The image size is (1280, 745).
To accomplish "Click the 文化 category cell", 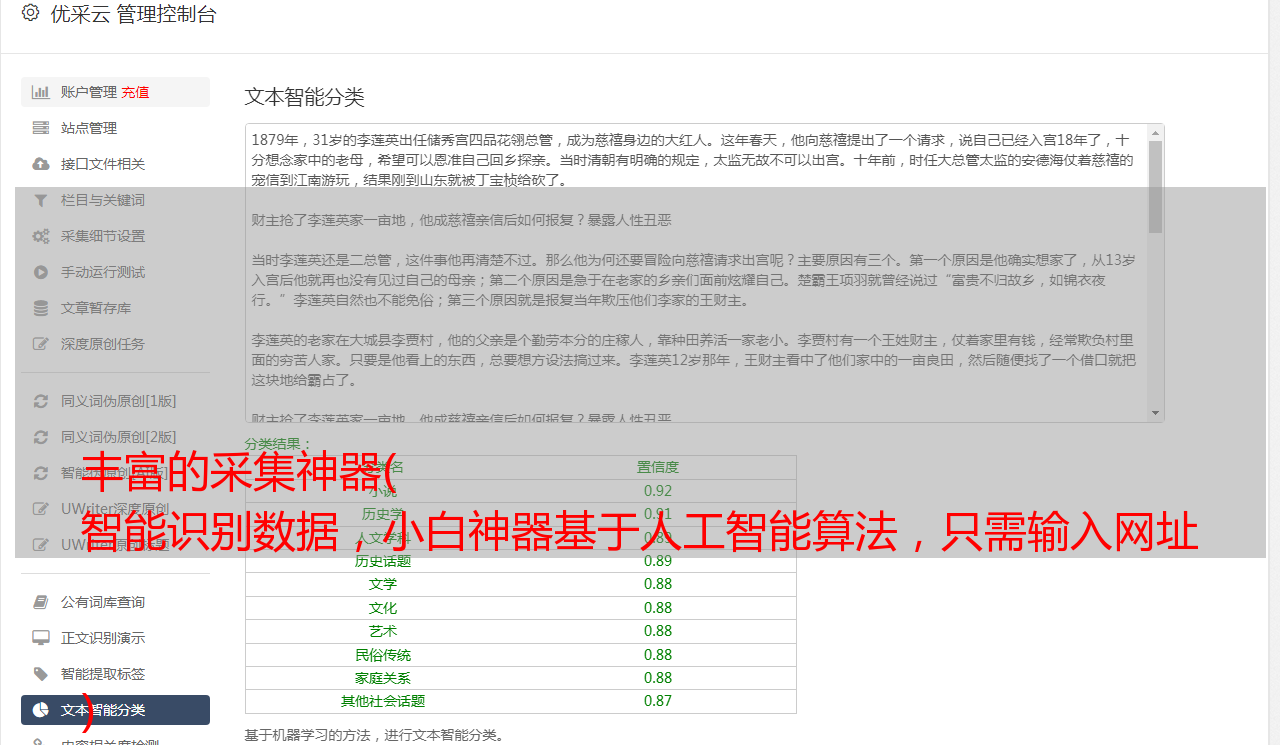I will point(383,608).
